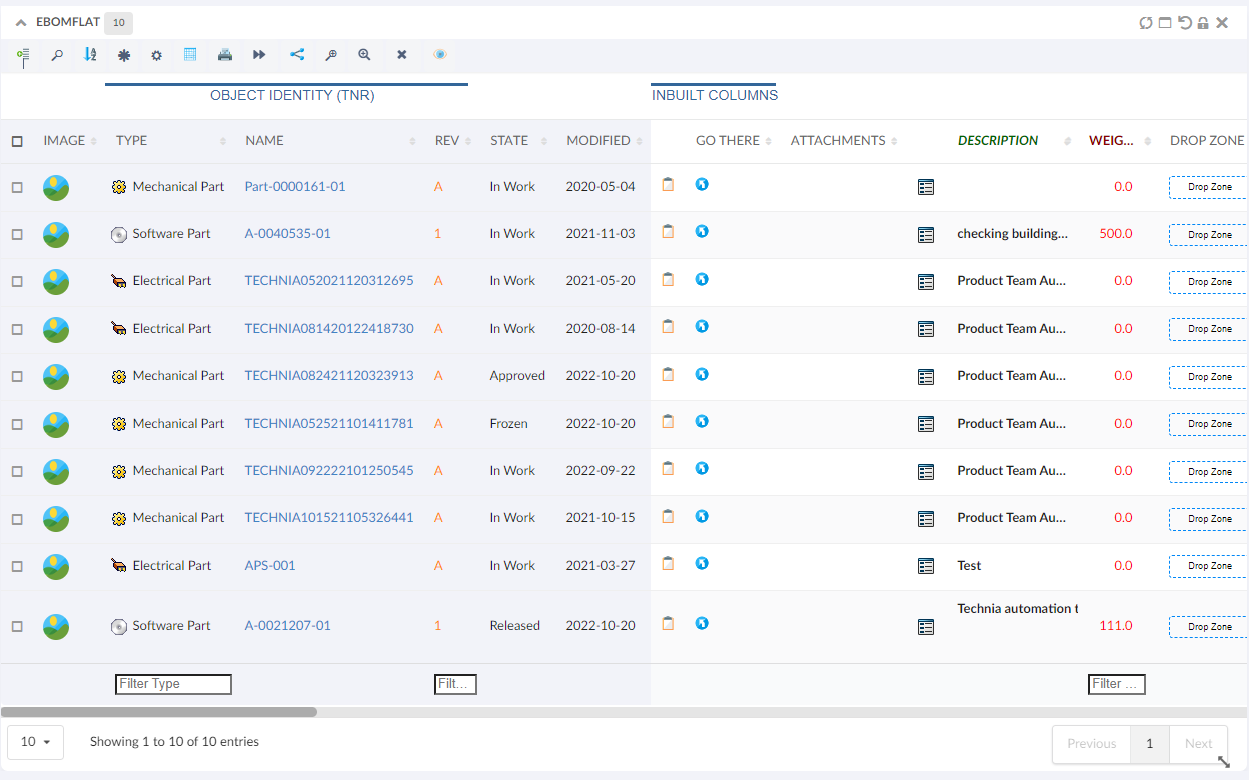Click the blue table grid toolbar icon
Image resolution: width=1249 pixels, height=780 pixels.
[190, 55]
